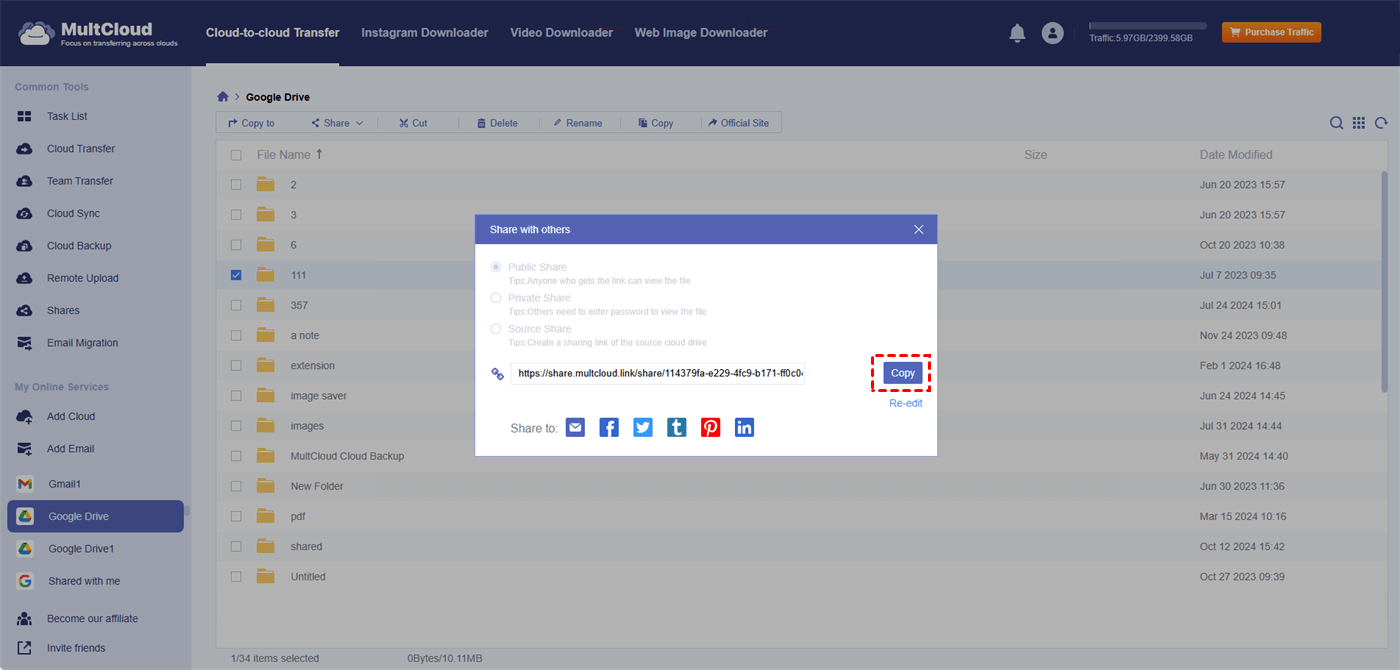Open Instagram Downloader tab

coord(425,33)
